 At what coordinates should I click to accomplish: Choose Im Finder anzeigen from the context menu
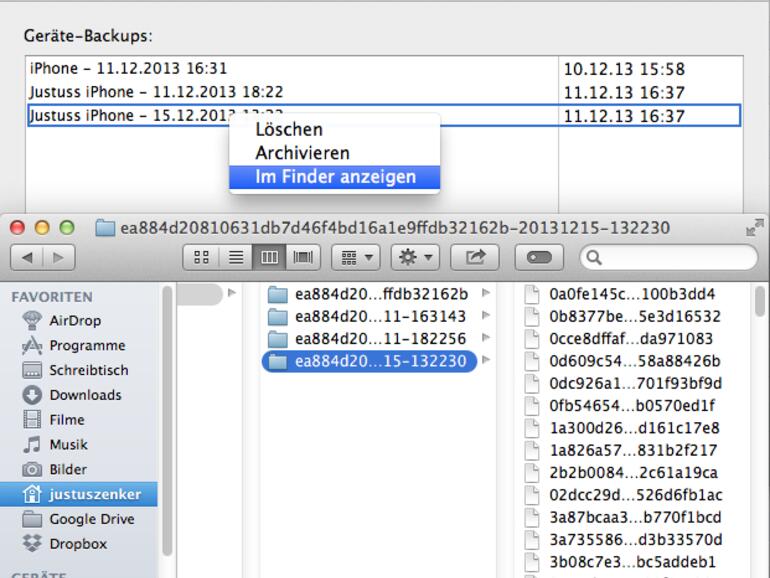coord(335,177)
